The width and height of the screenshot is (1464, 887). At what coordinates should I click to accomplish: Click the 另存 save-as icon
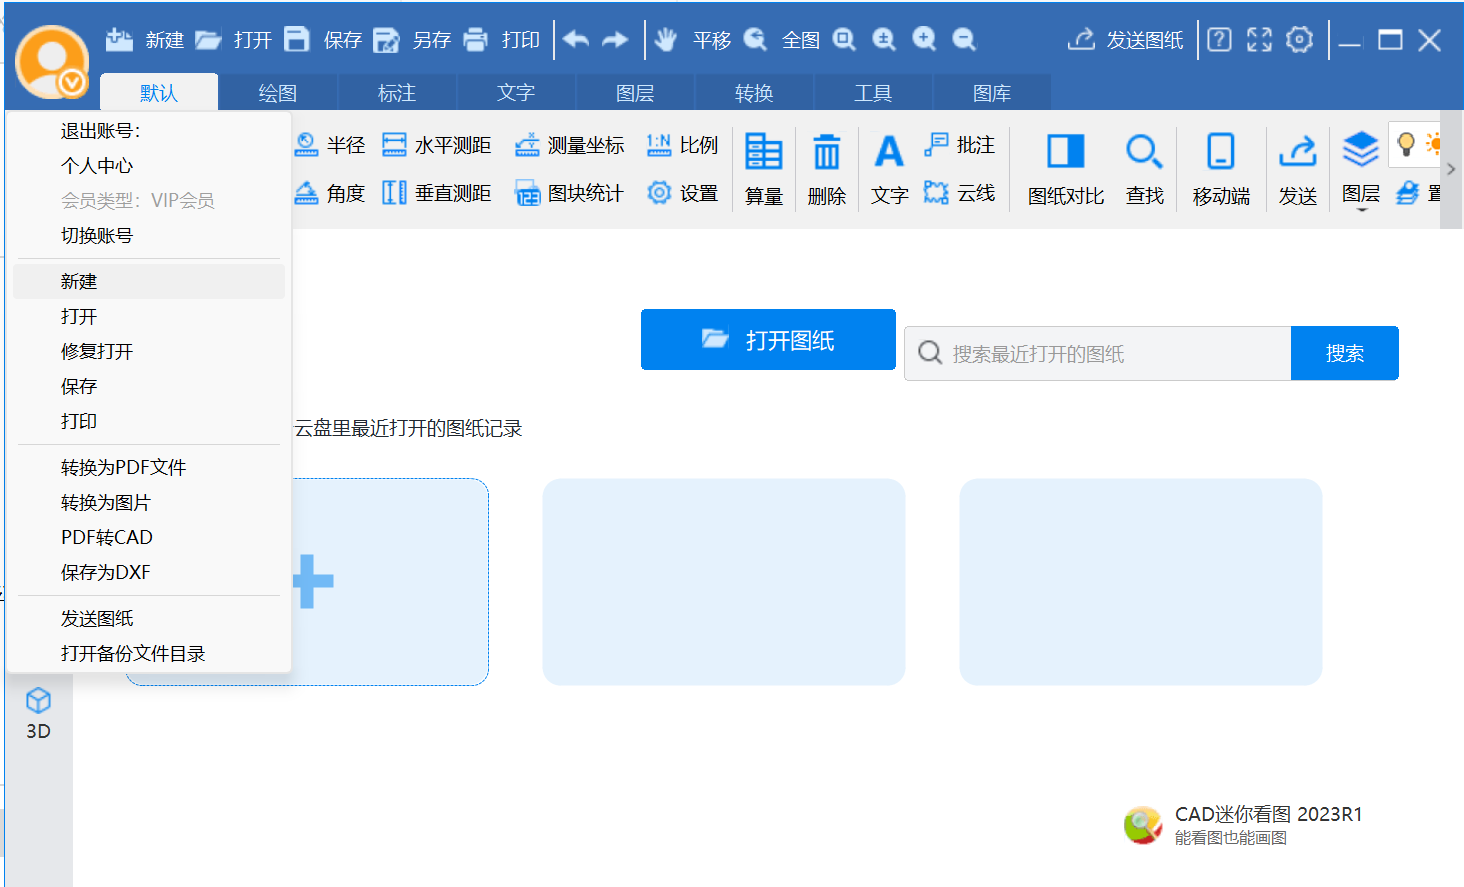[x=386, y=40]
